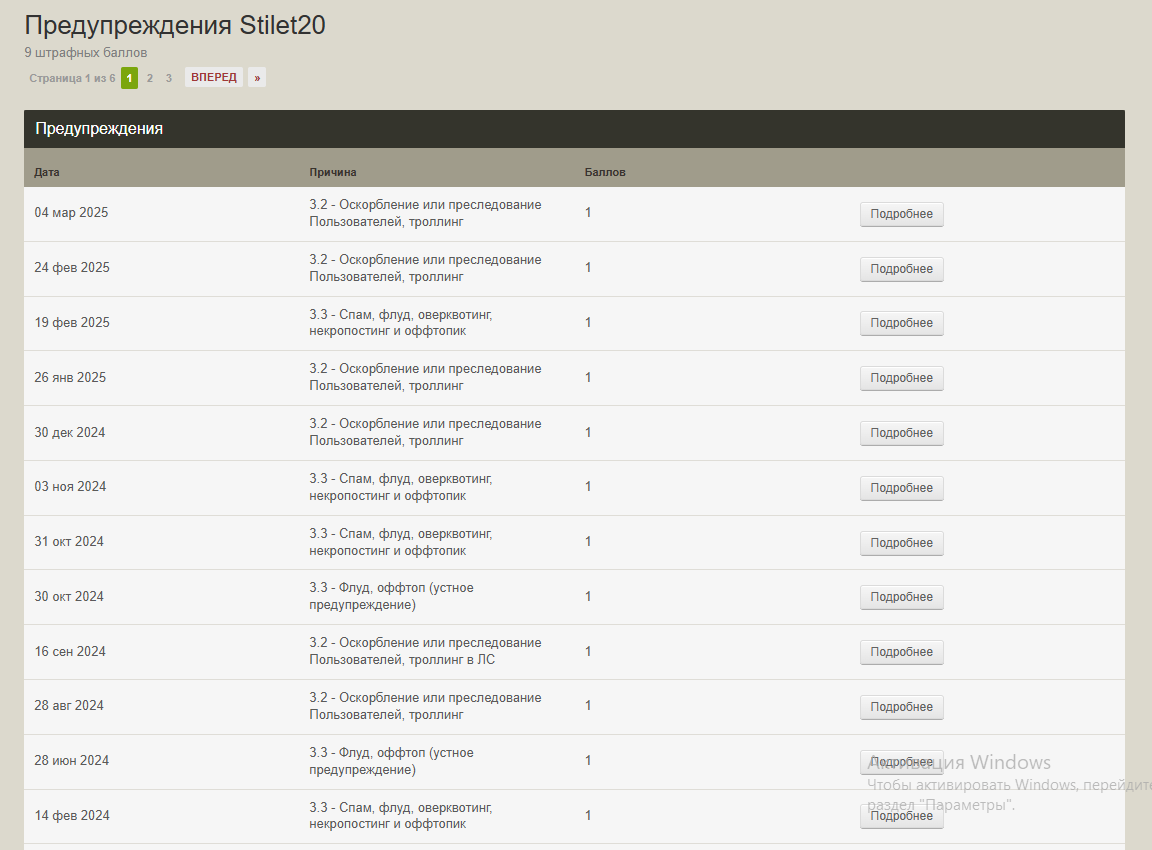Open Подробнее for 28 авг 2024 warning
This screenshot has width=1152, height=850.
tap(901, 707)
